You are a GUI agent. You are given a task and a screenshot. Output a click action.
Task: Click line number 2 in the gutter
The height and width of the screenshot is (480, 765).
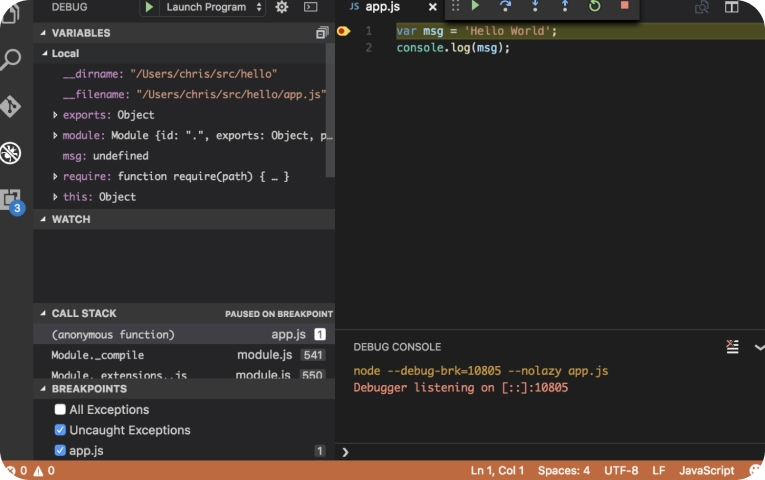tap(369, 48)
